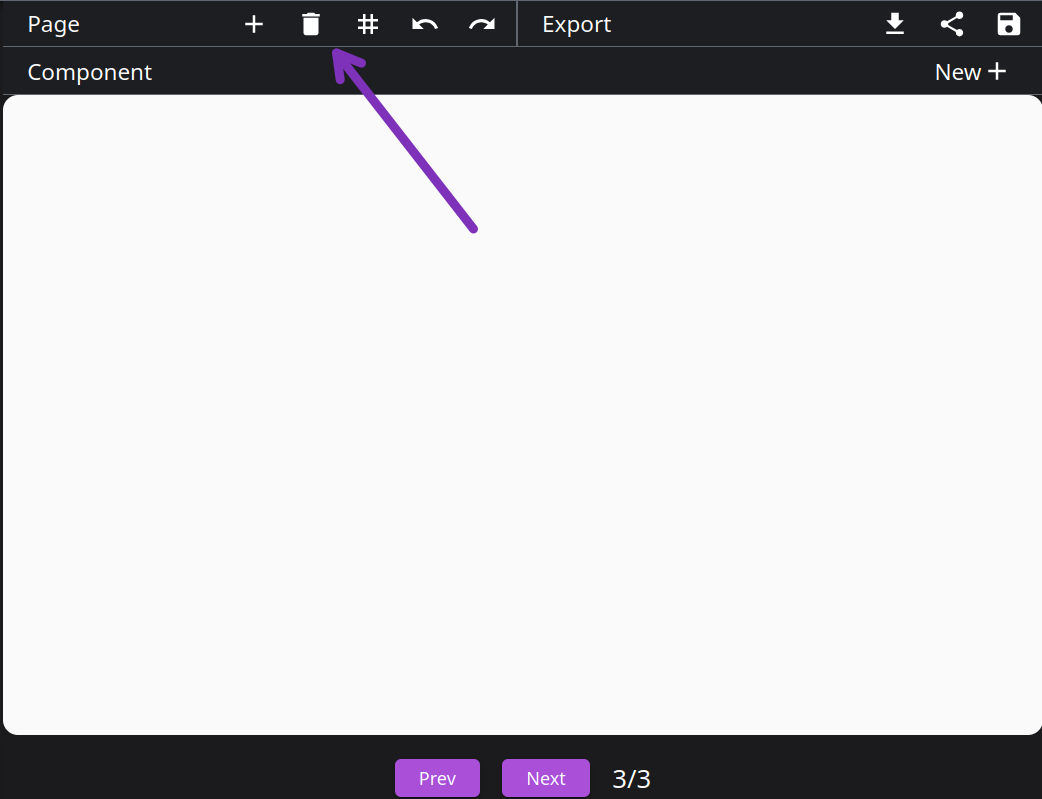Open the Page menu
This screenshot has height=799, width=1042.
point(53,24)
